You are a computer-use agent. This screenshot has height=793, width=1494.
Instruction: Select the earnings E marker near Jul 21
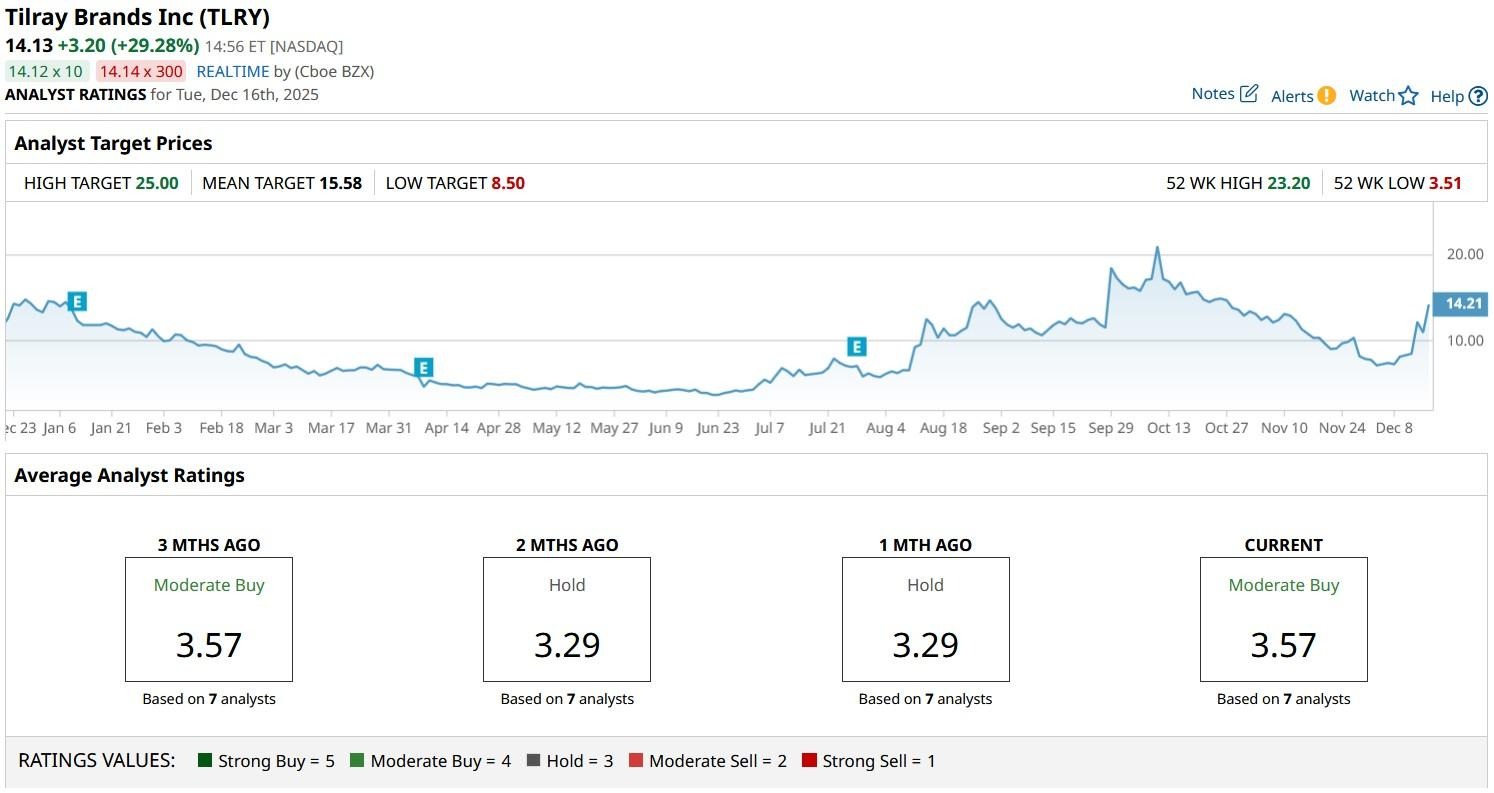point(856,347)
